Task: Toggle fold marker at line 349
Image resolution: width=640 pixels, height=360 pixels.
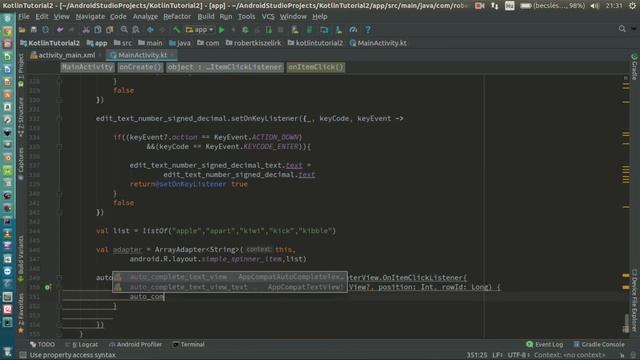Action: 59,278
